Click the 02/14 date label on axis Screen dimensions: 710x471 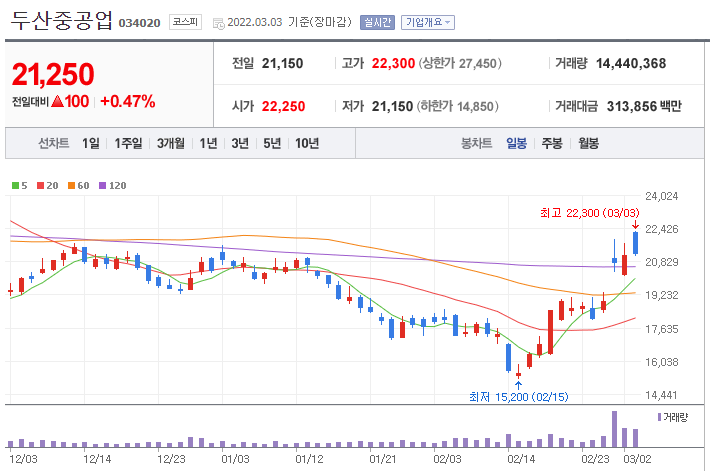pyautogui.click(x=521, y=459)
